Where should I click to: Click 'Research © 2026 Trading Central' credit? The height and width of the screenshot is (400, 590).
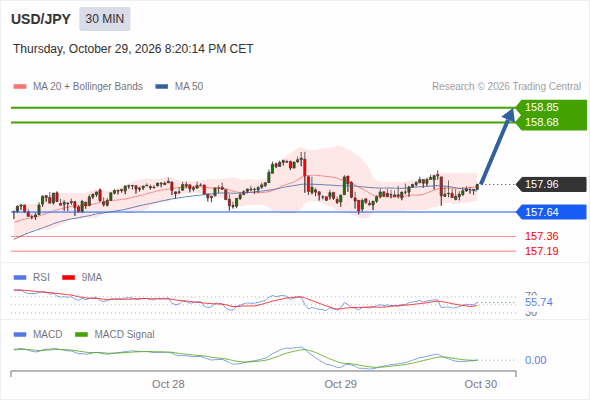click(x=506, y=87)
